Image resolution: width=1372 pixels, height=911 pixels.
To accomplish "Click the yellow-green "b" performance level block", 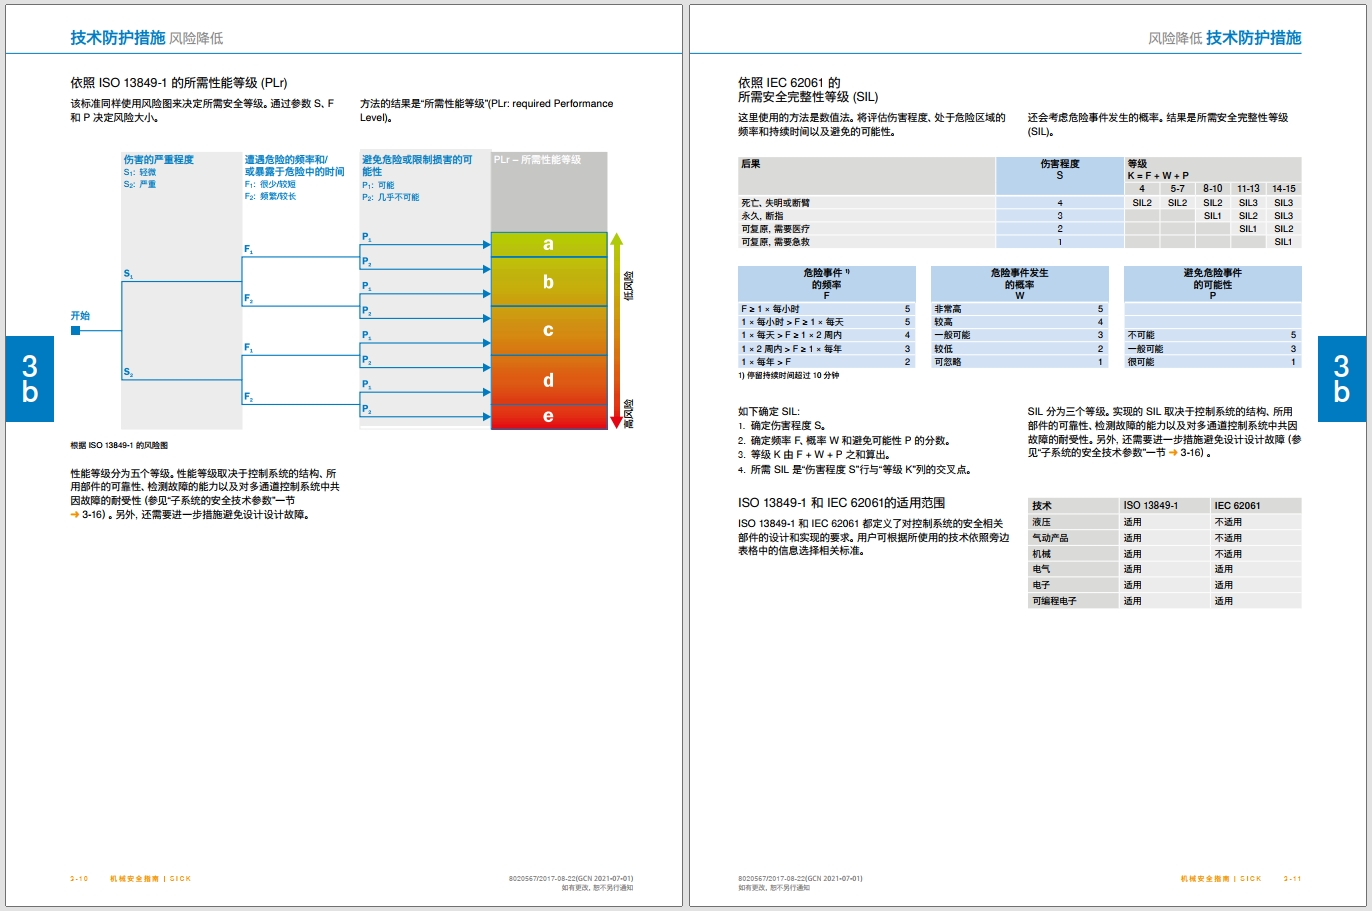I will 548,282.
